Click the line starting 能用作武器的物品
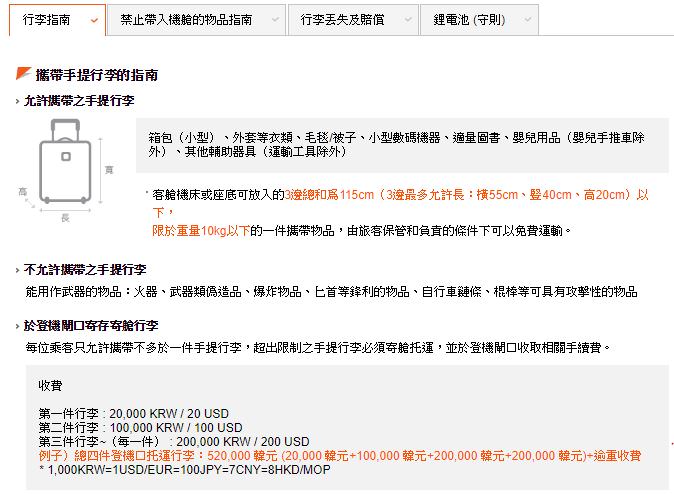The height and width of the screenshot is (495, 674). [x=331, y=292]
